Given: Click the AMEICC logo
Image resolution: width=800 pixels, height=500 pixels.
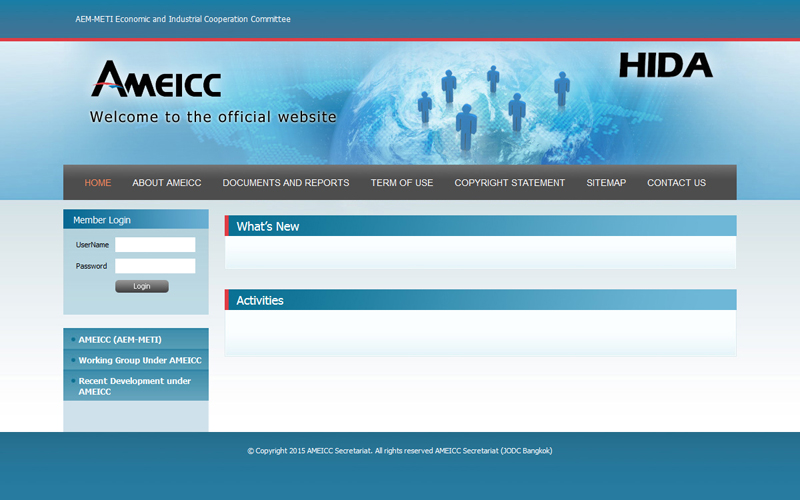Looking at the screenshot, I should 156,79.
